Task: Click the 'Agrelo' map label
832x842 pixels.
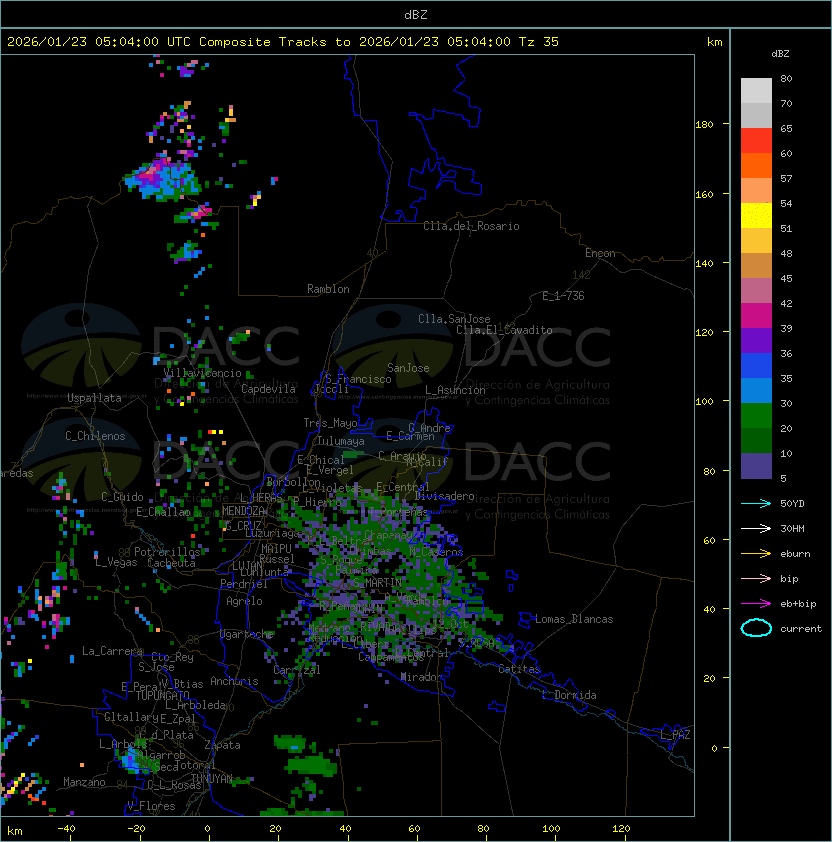Action: (x=244, y=601)
